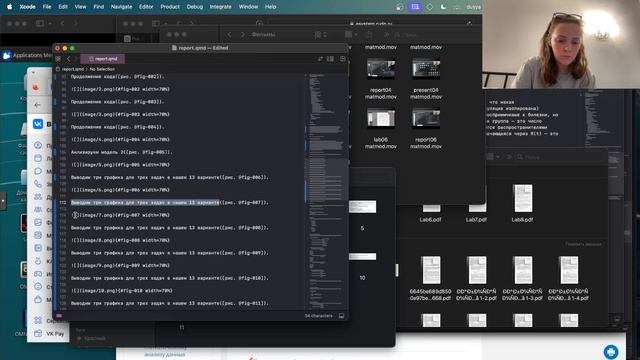Image resolution: width=640 pixels, height=360 pixels.
Task: Go forward in Xcode editor history
Action: (x=76, y=59)
